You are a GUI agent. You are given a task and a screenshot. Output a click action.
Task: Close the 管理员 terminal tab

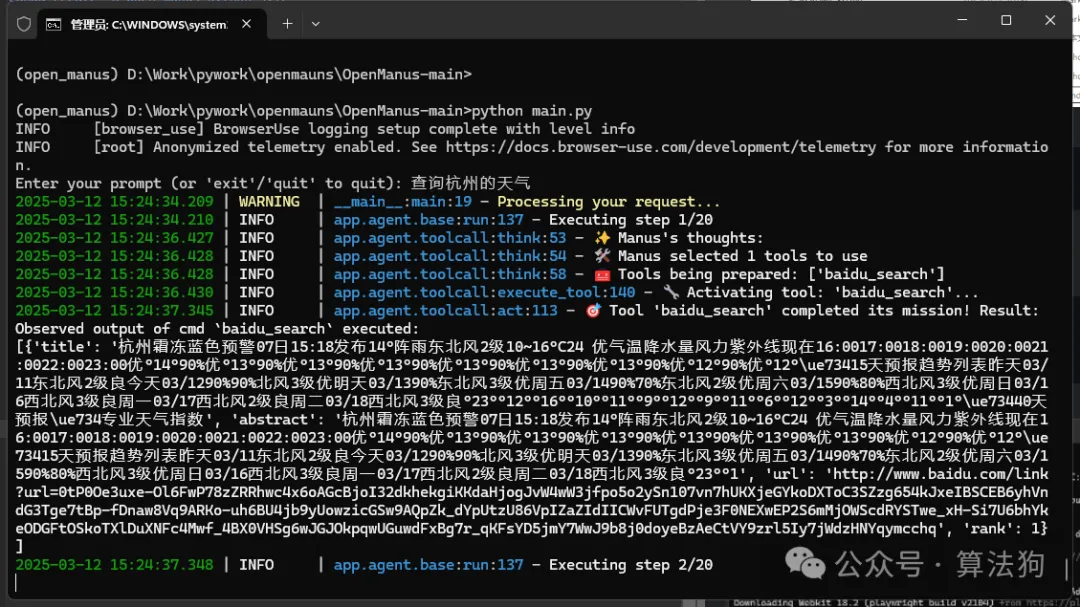246,24
